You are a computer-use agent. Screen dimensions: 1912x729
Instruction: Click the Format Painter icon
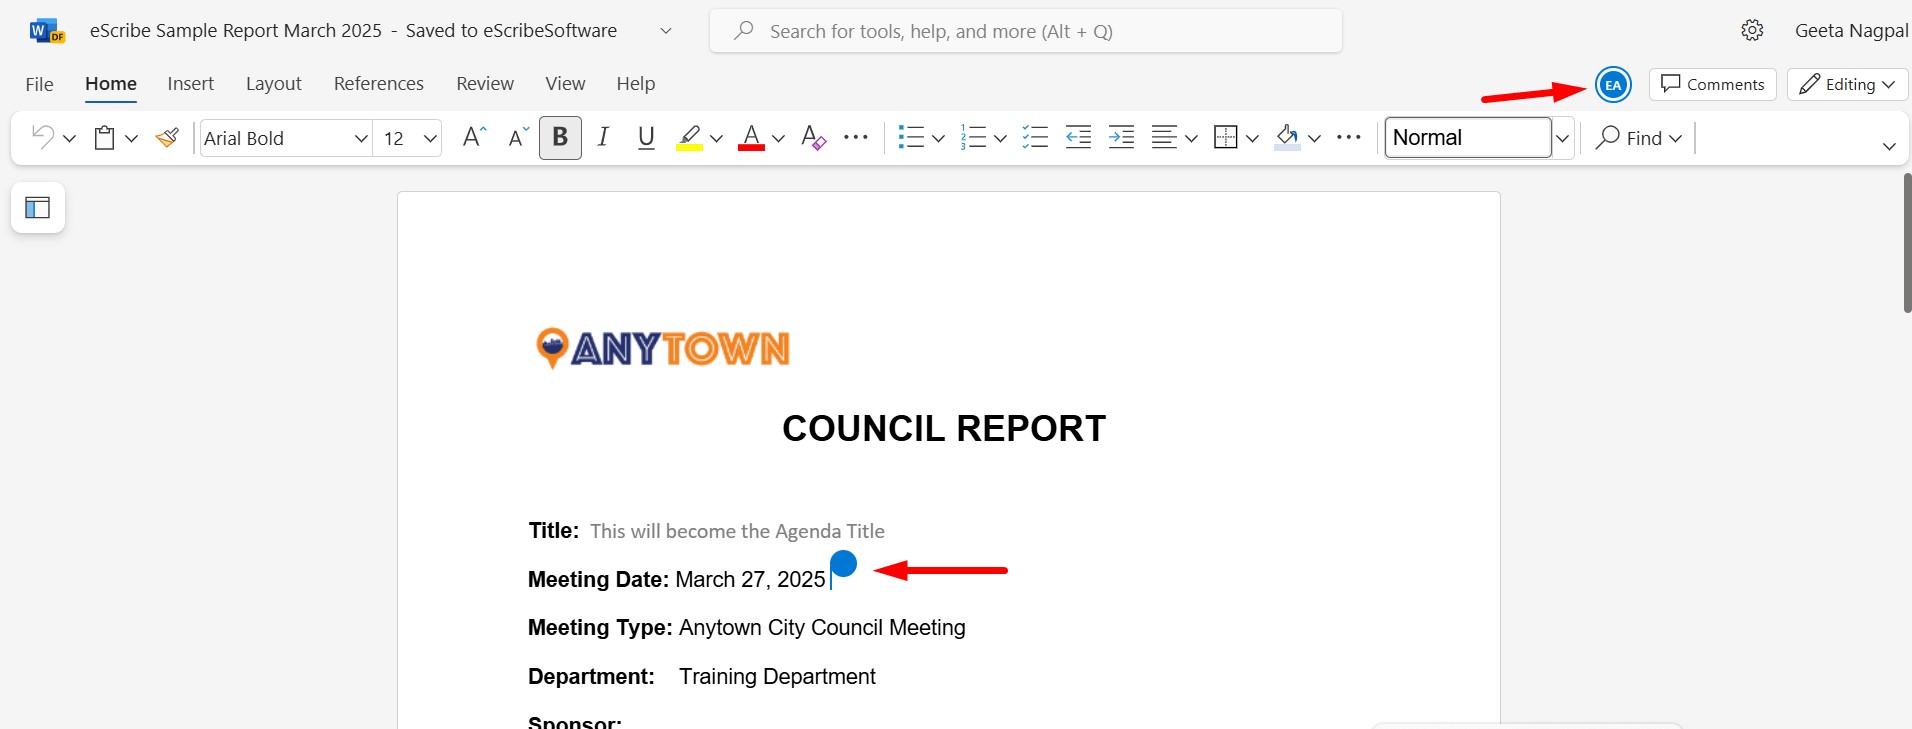click(167, 138)
